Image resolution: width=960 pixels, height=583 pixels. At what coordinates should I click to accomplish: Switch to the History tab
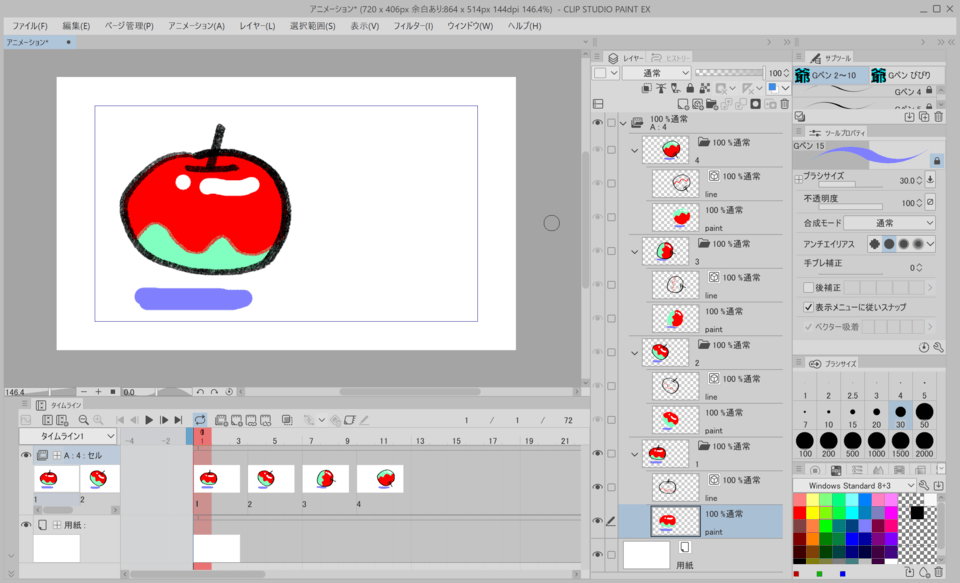[x=671, y=58]
